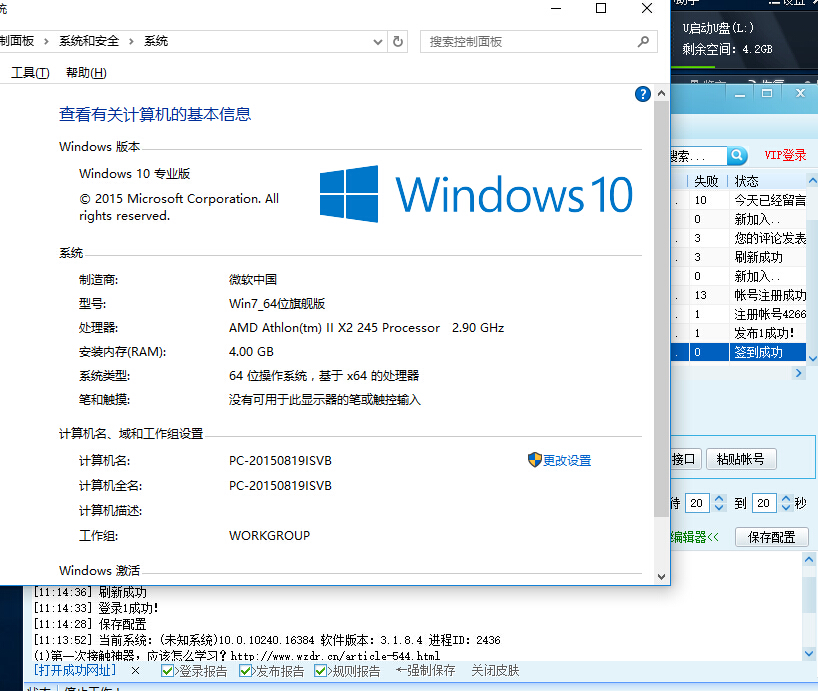Click the magnifier in 搜索控制面板 field

(645, 41)
